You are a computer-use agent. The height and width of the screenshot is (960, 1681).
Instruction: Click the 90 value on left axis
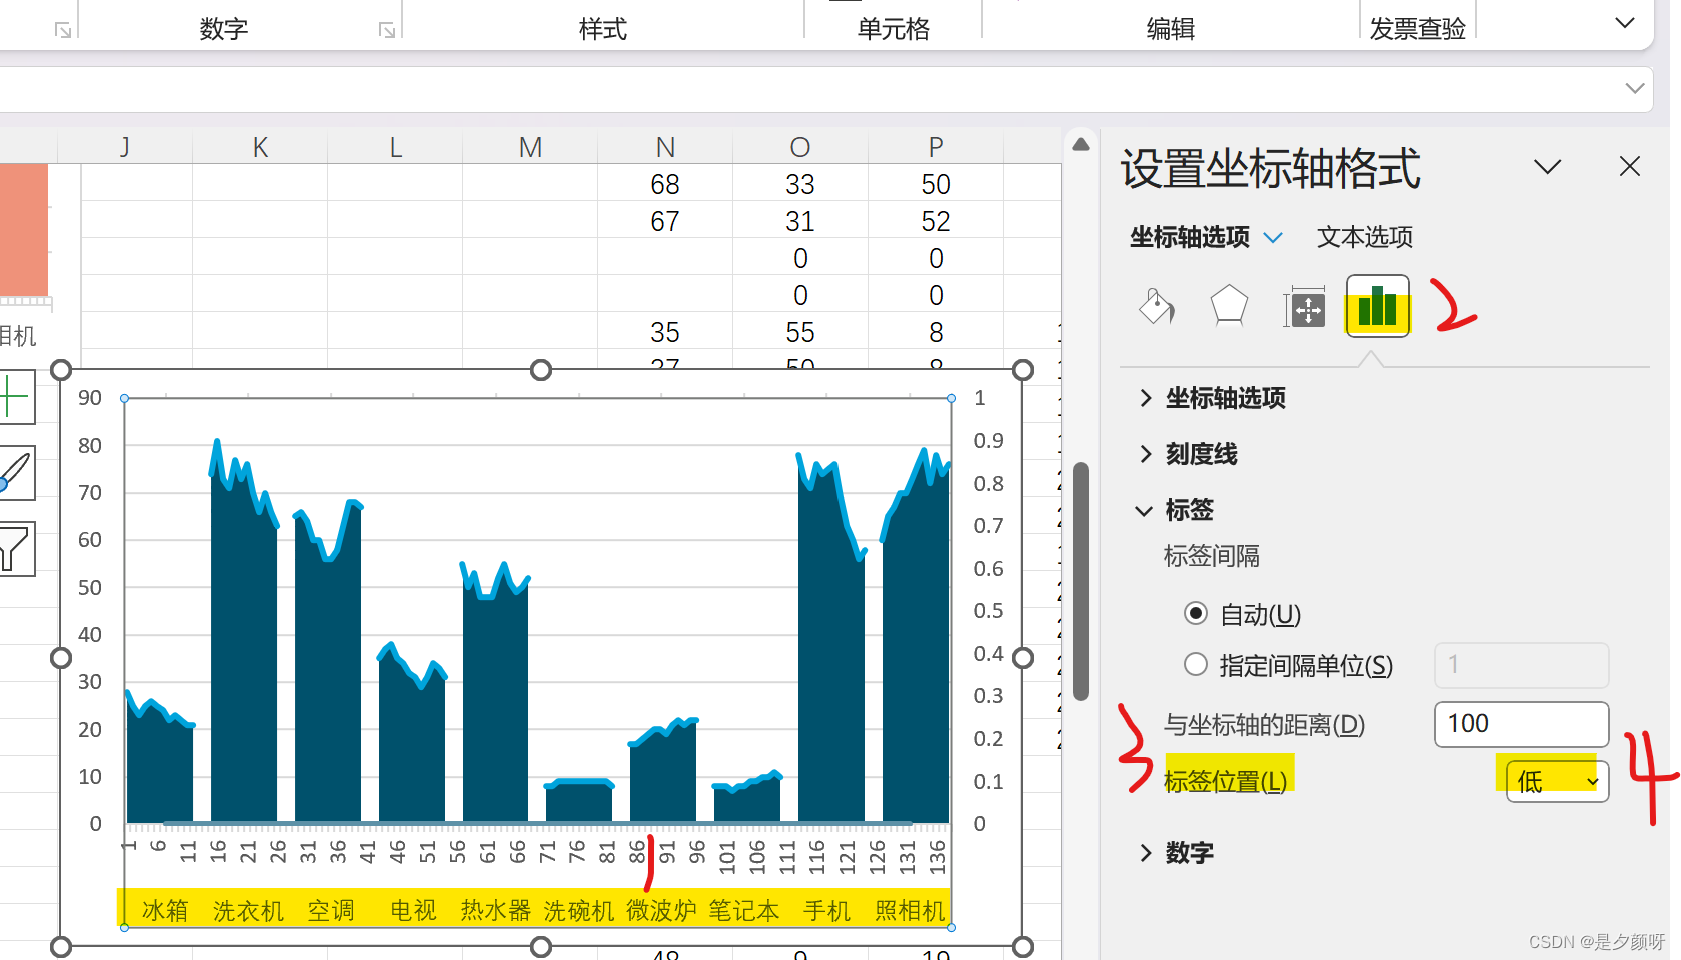pos(90,398)
